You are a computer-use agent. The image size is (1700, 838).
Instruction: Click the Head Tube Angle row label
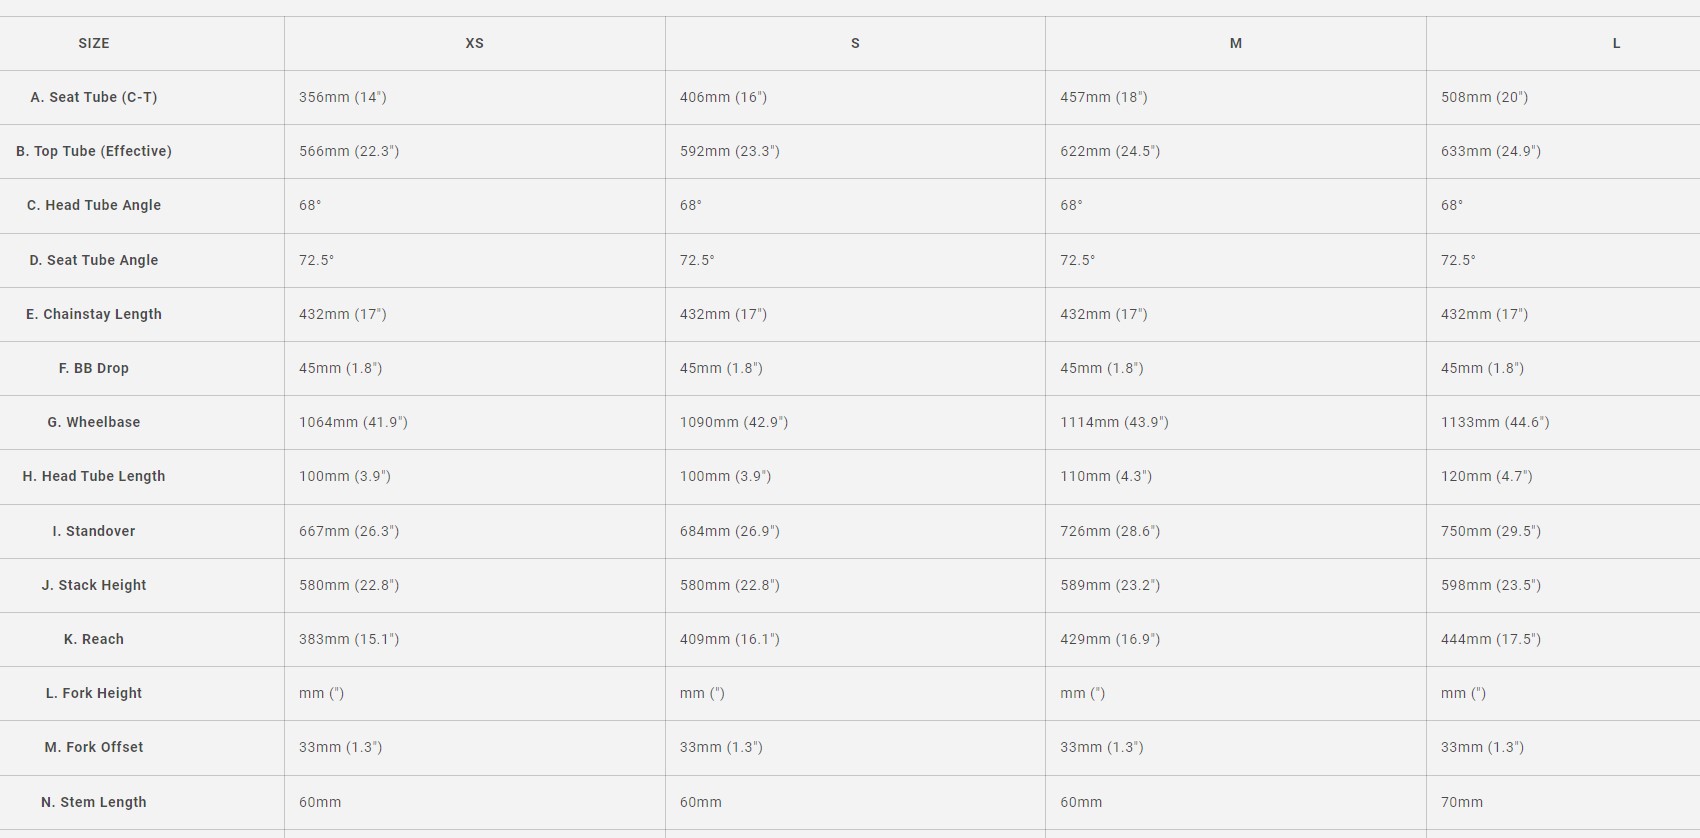(x=94, y=205)
